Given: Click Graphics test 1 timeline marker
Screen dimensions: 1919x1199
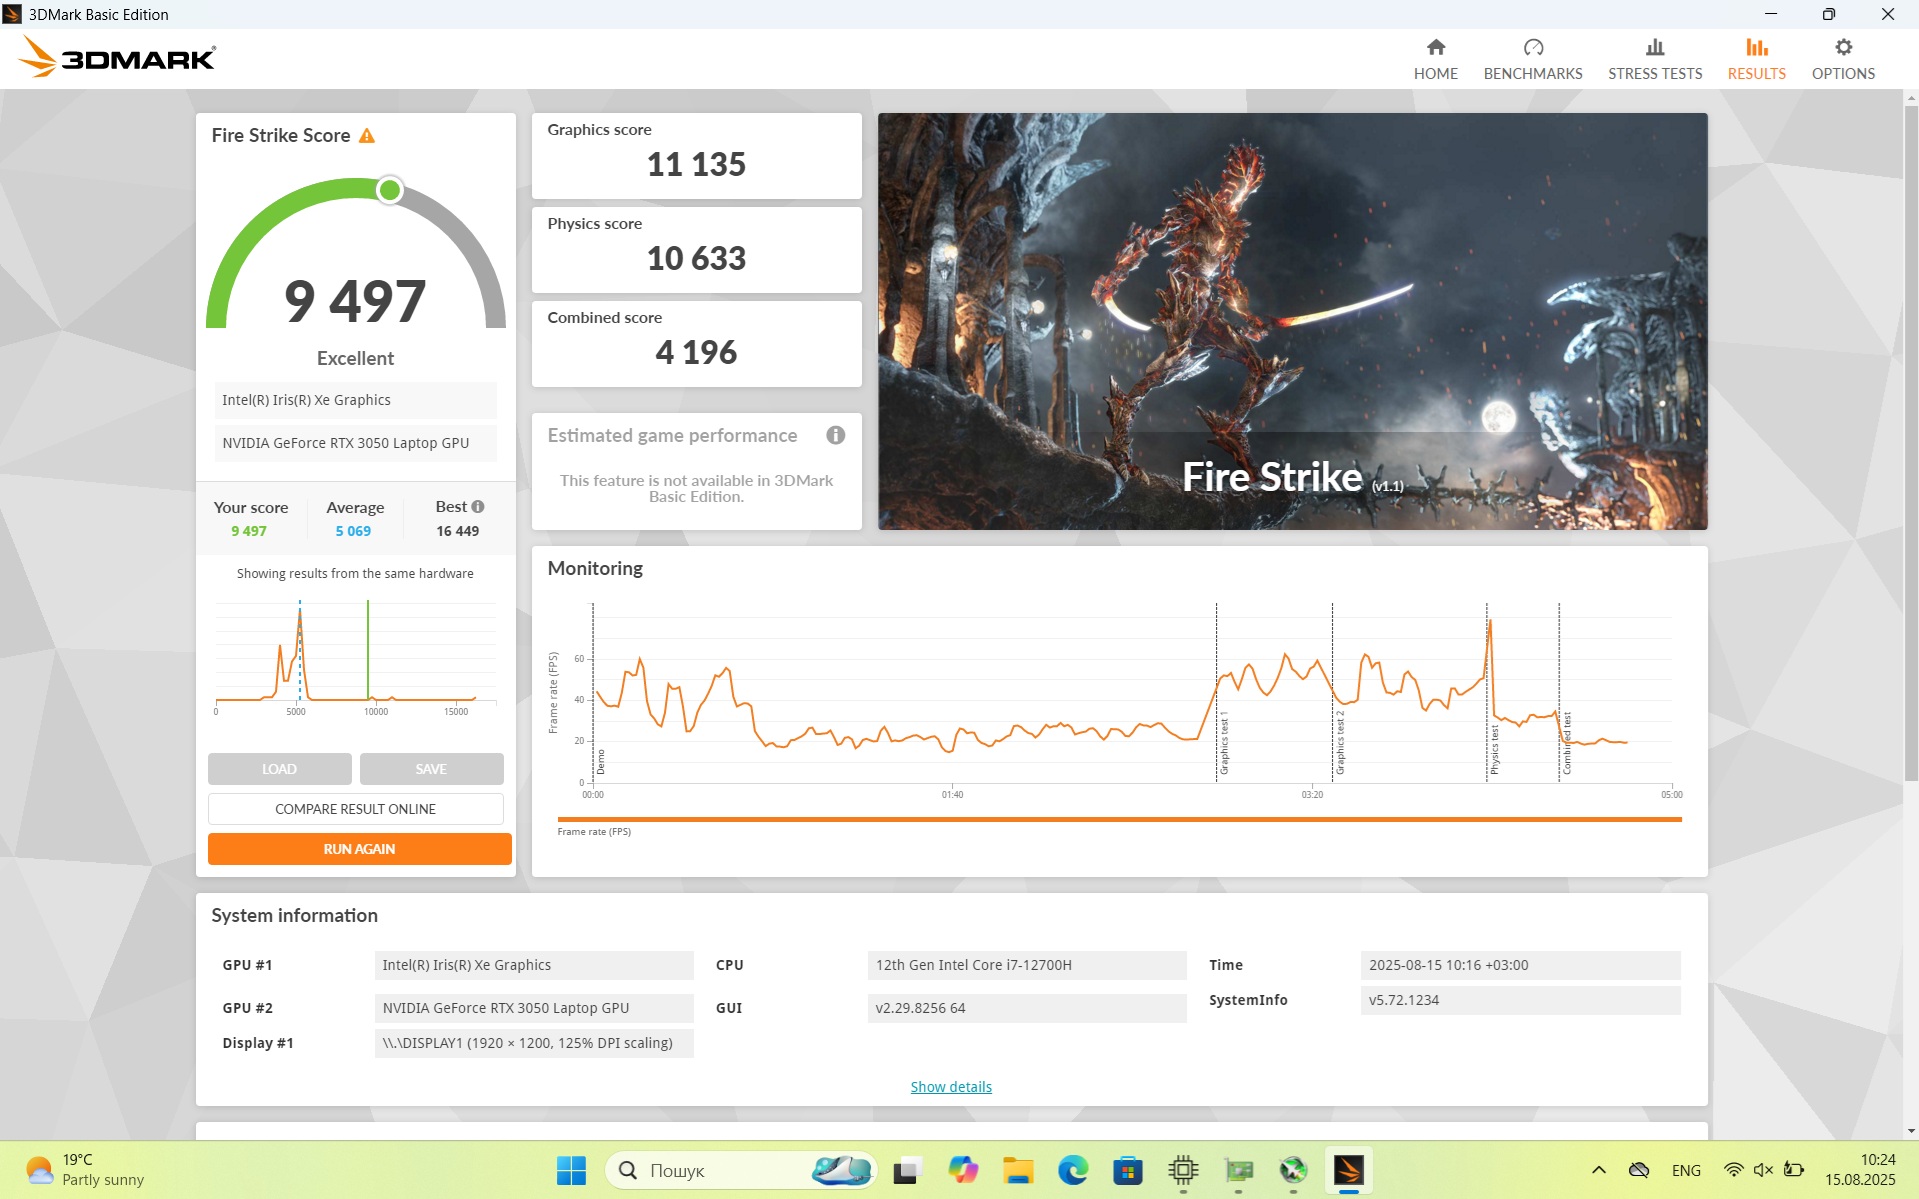Looking at the screenshot, I should click(x=1223, y=745).
